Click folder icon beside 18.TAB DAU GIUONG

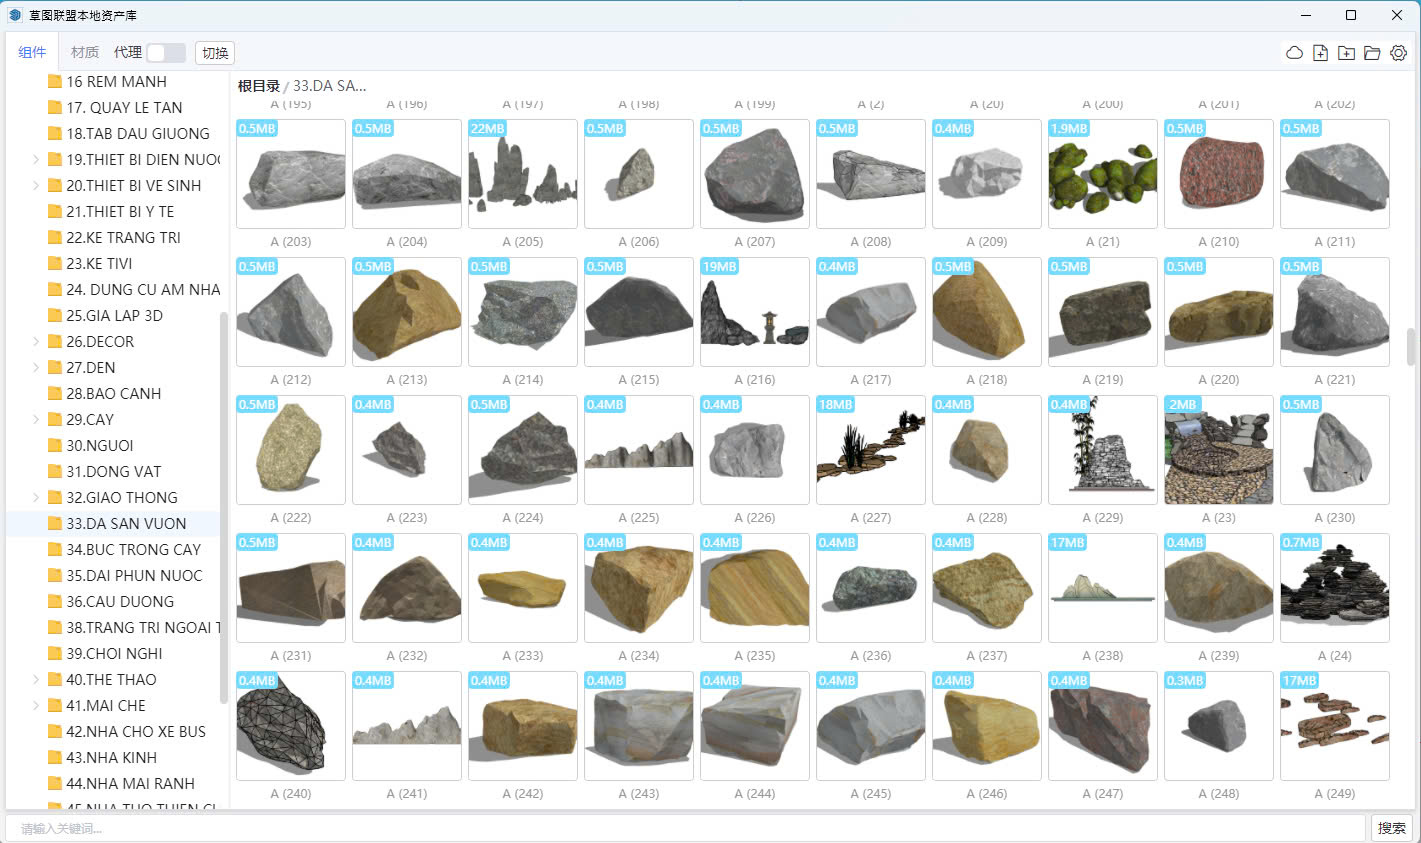click(x=55, y=134)
